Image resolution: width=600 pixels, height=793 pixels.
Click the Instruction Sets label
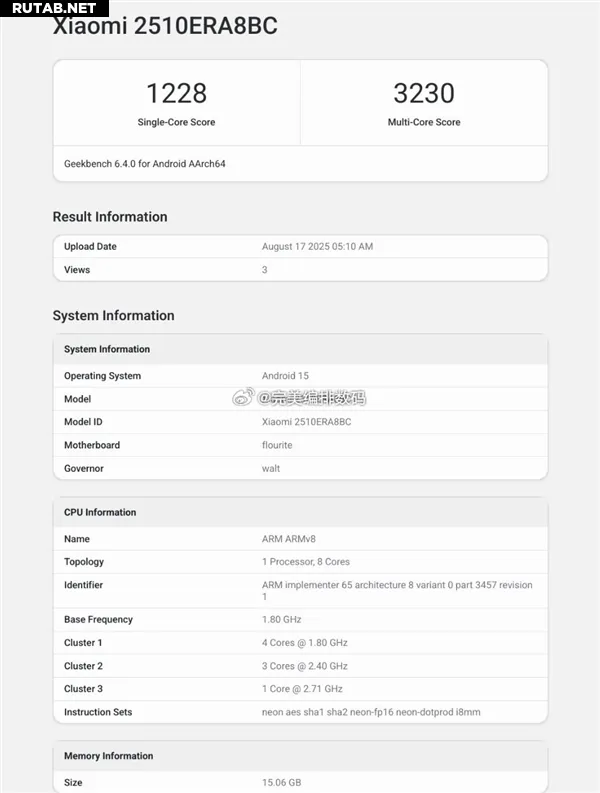pos(98,712)
